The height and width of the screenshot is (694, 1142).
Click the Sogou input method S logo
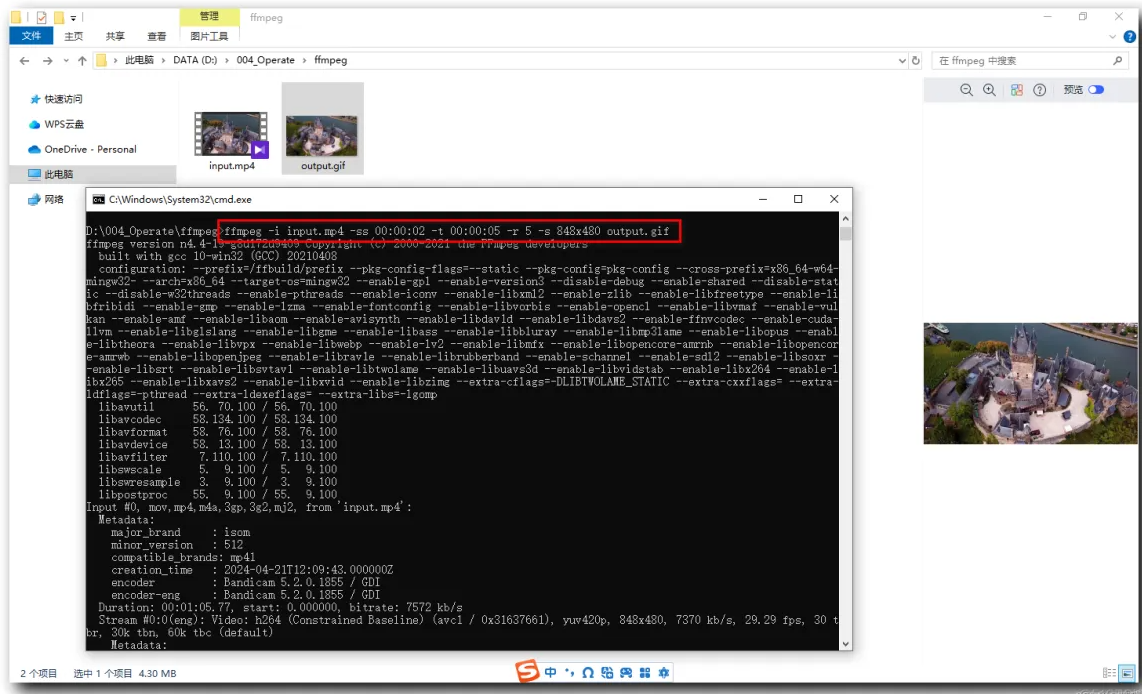click(x=527, y=672)
